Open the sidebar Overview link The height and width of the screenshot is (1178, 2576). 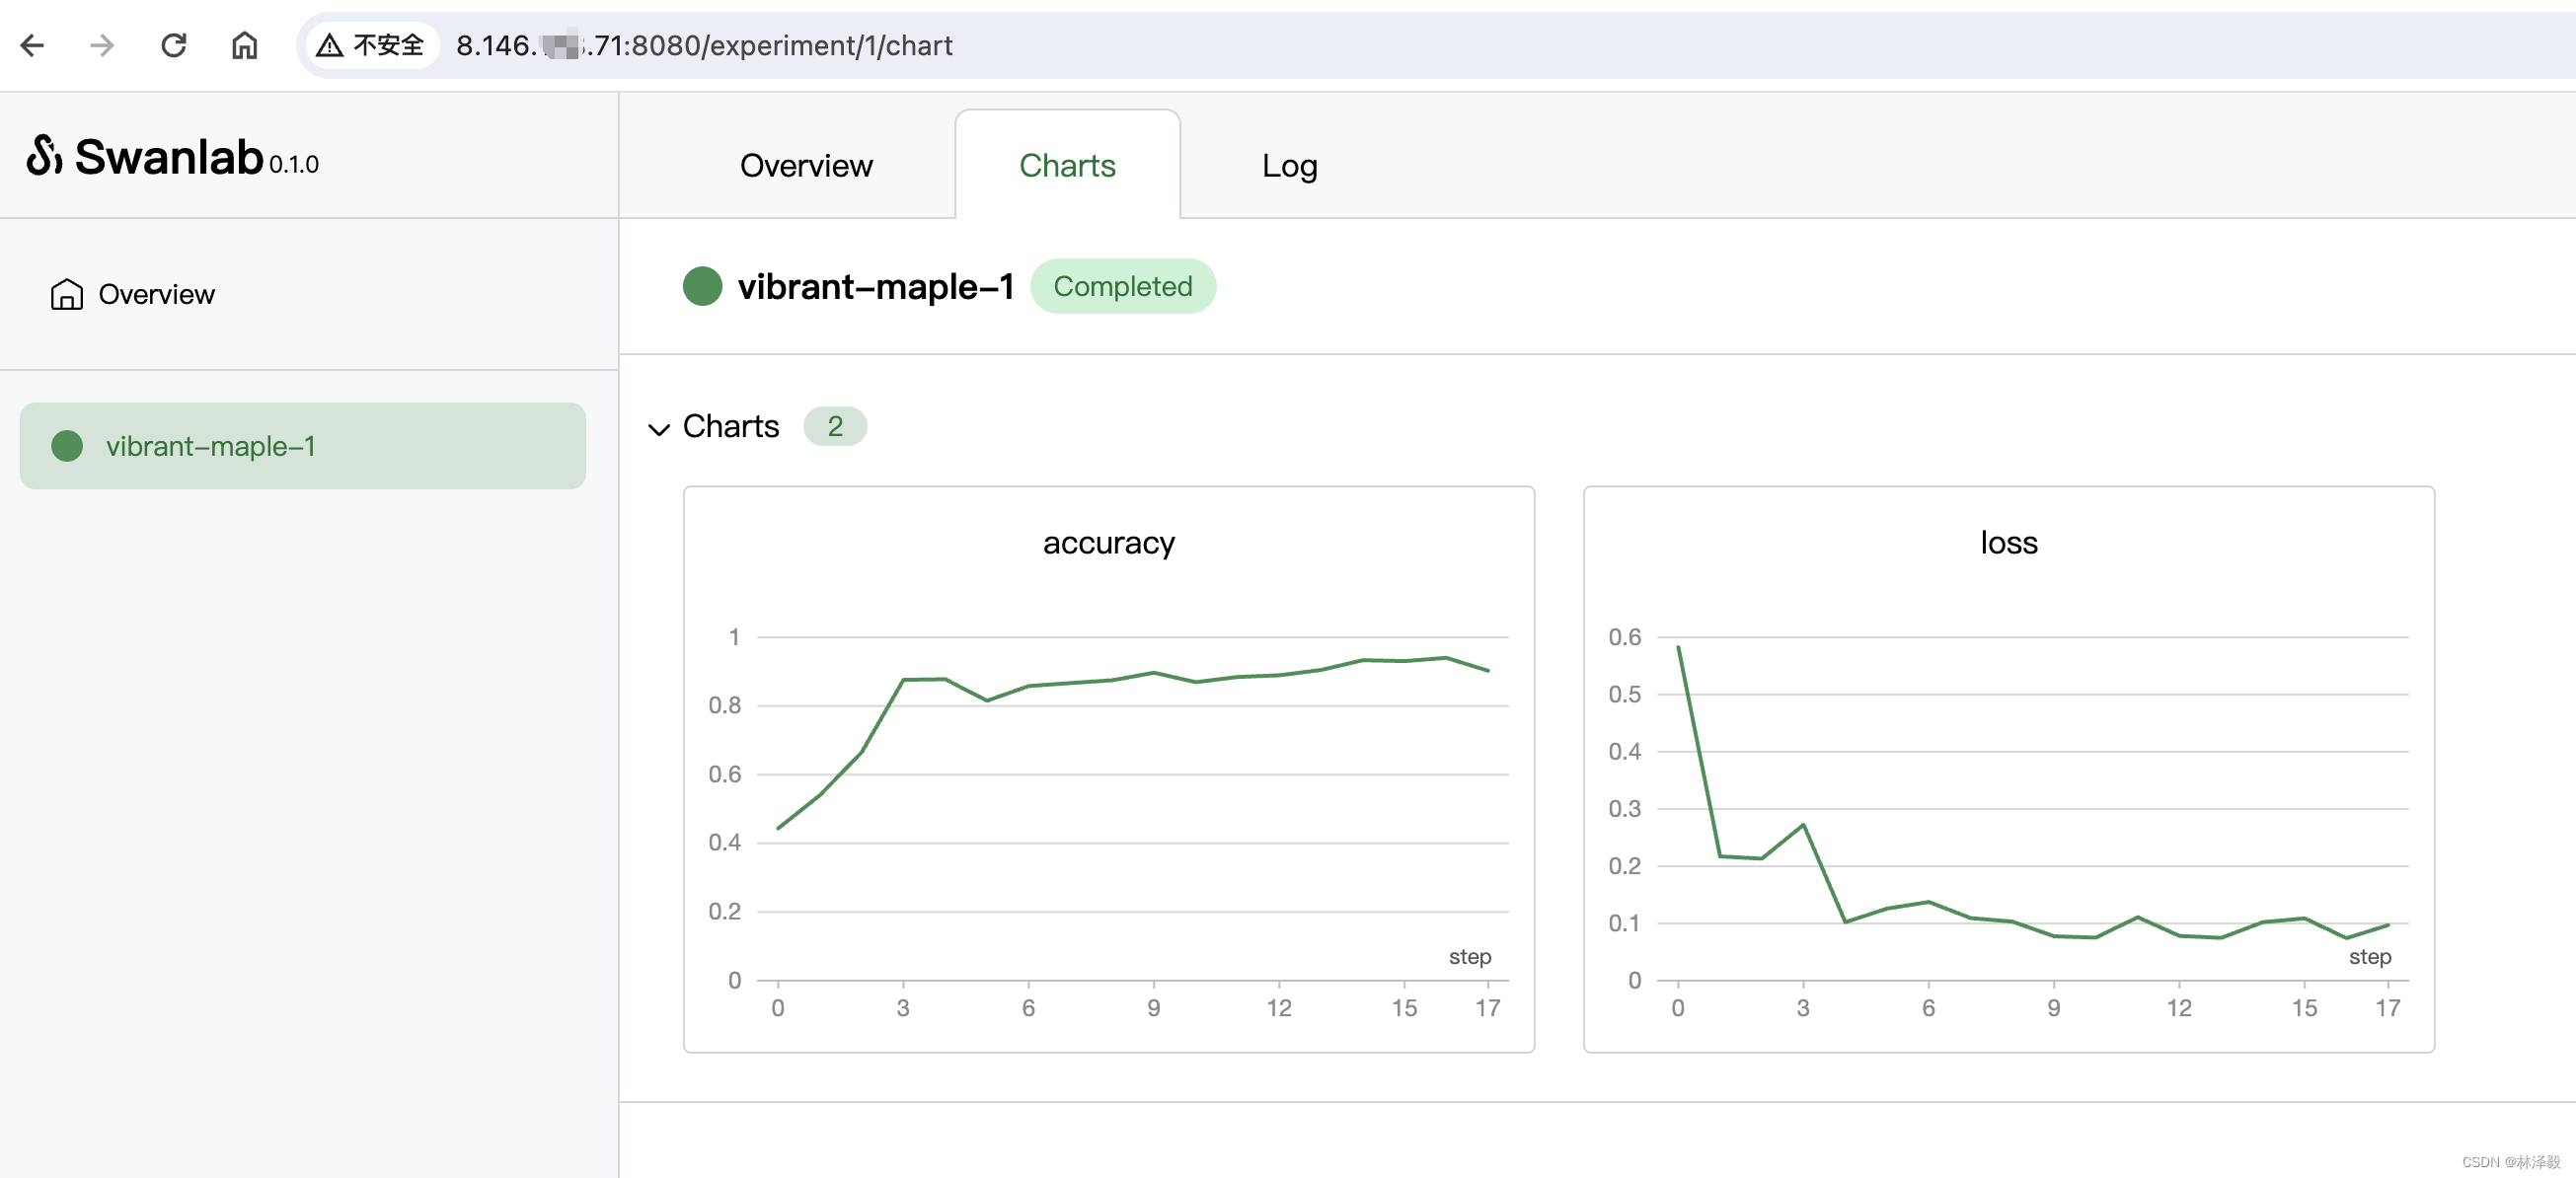coord(156,294)
